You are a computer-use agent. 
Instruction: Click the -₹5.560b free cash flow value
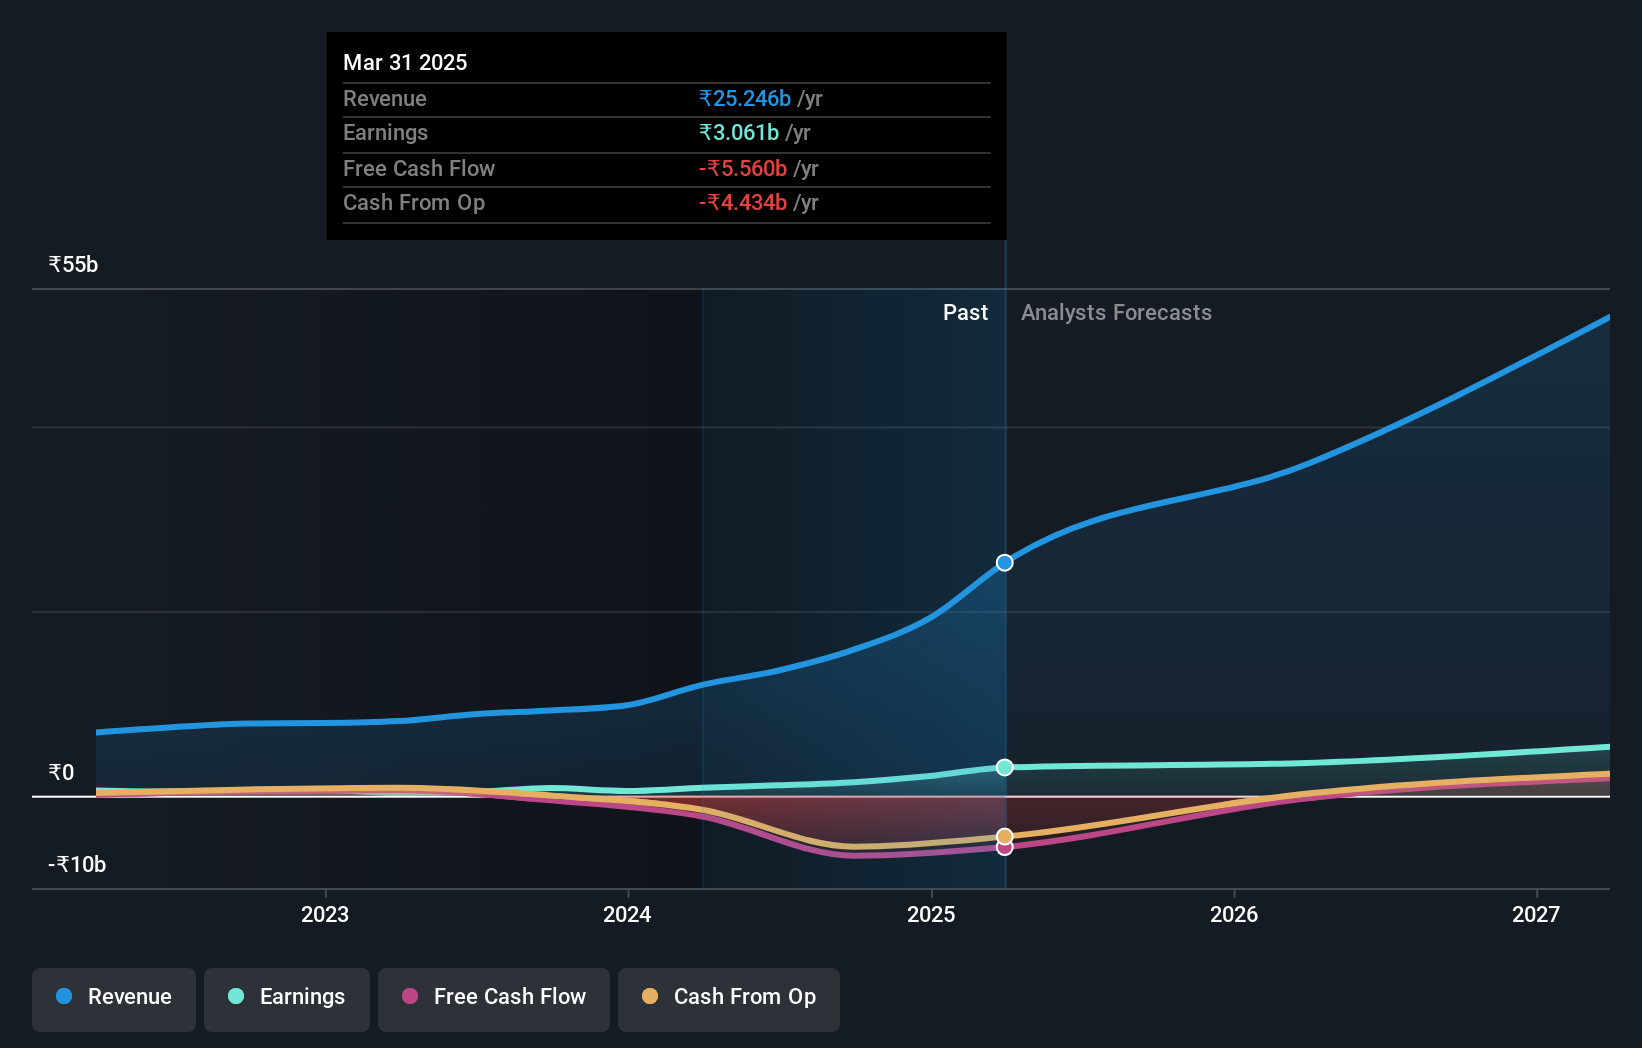coord(743,168)
